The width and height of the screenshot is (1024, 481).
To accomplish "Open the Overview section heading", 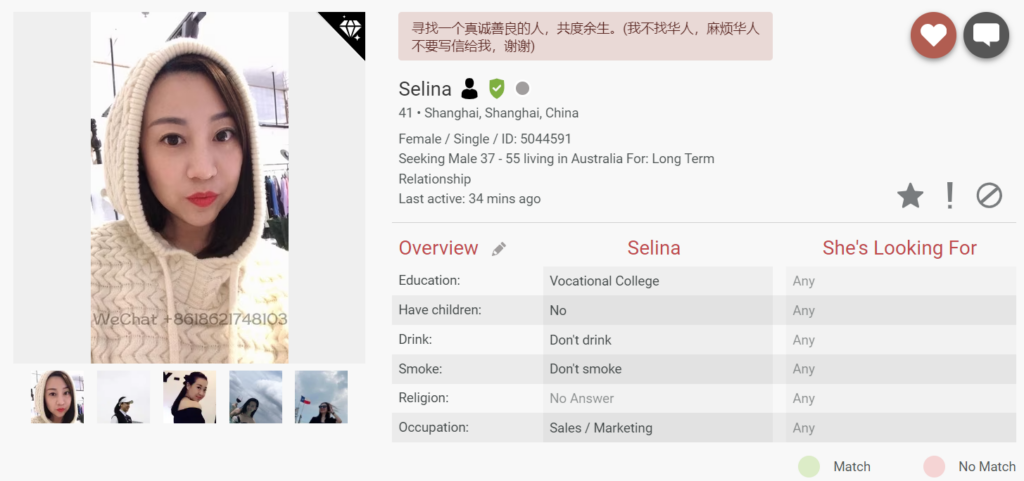I will point(438,248).
